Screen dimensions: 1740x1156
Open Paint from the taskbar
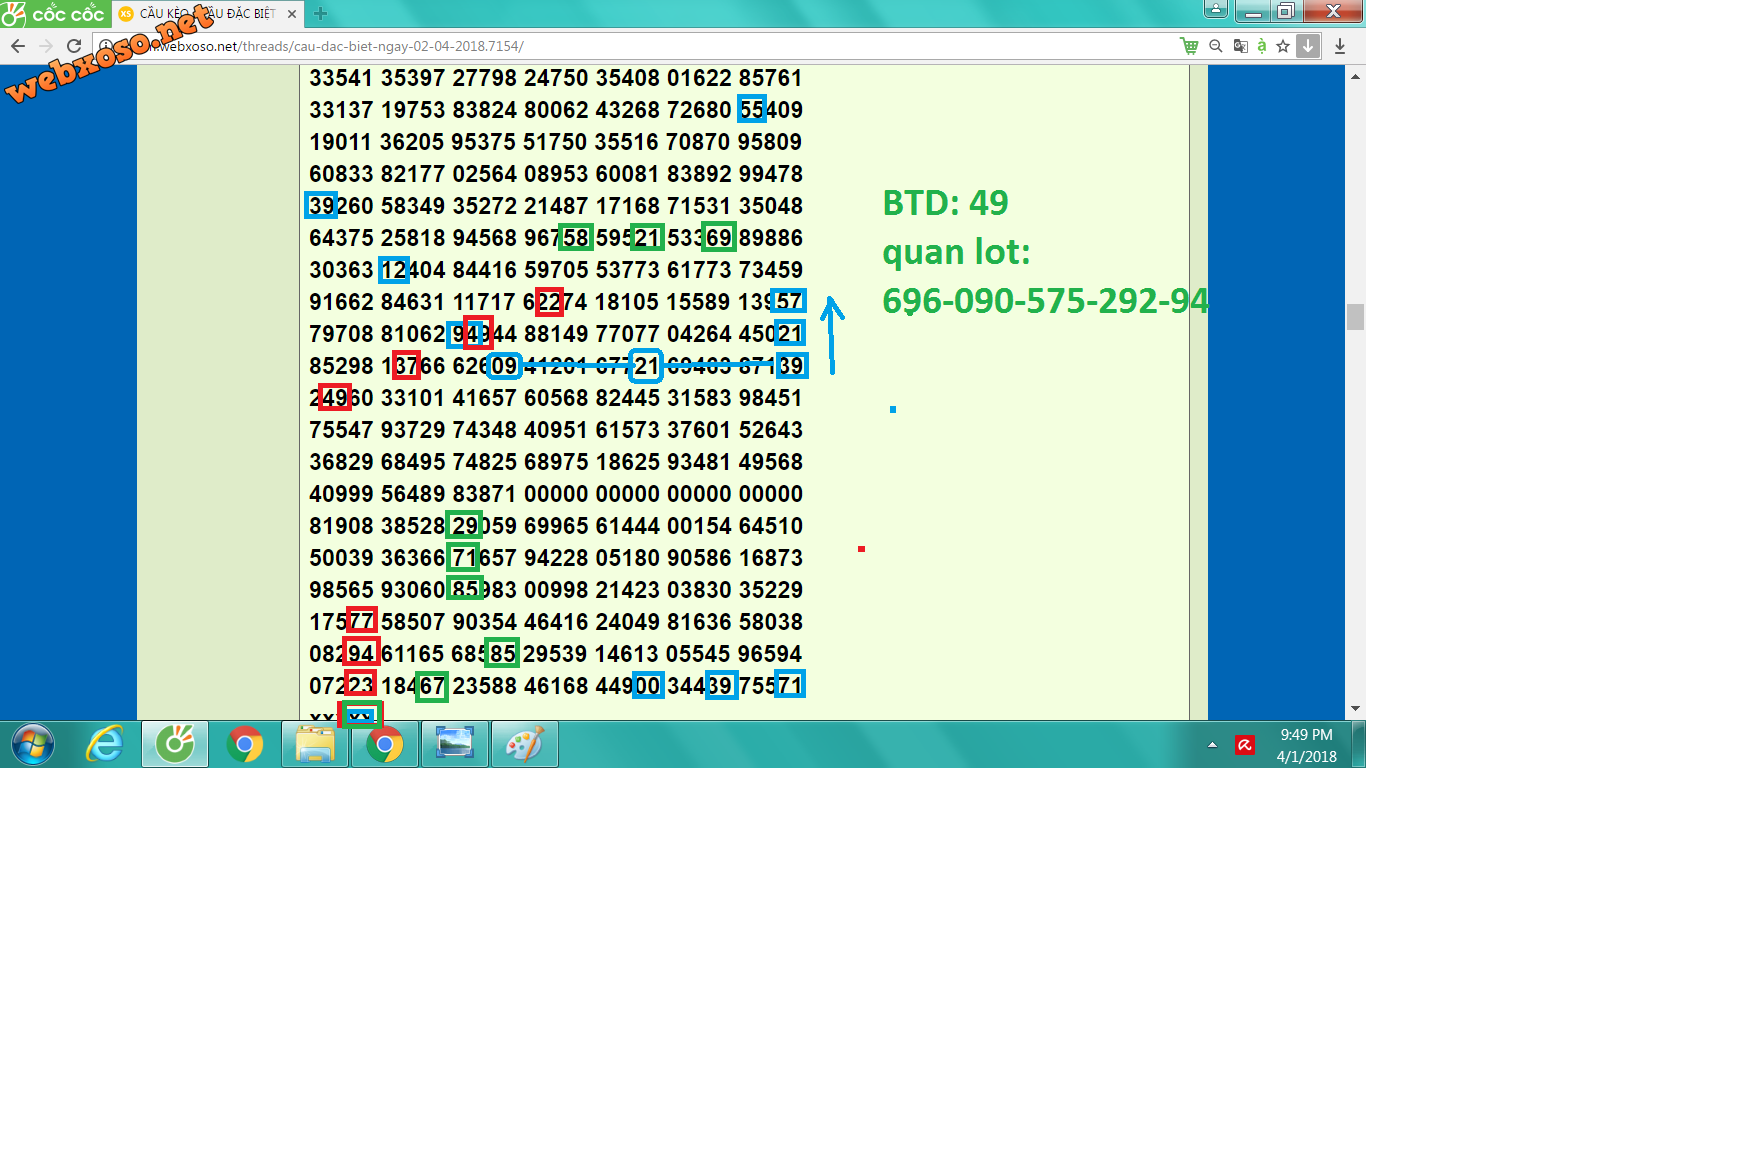point(525,745)
